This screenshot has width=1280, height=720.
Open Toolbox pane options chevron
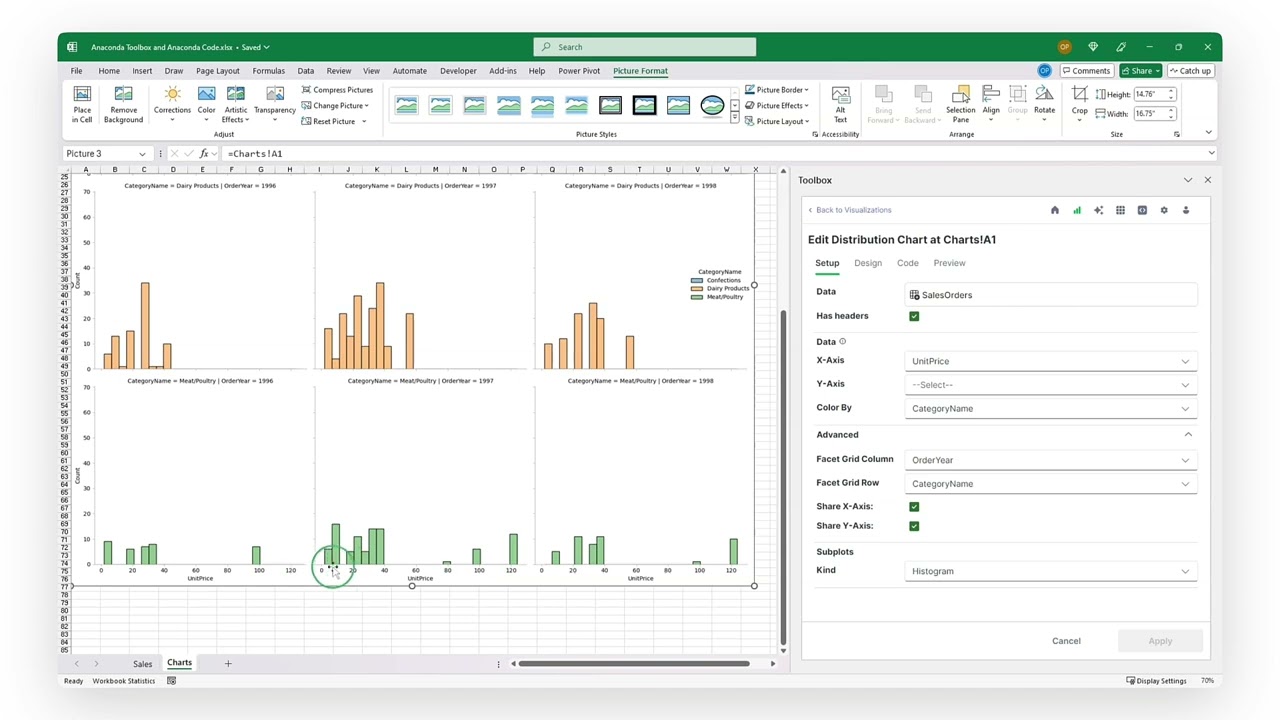pos(1187,180)
